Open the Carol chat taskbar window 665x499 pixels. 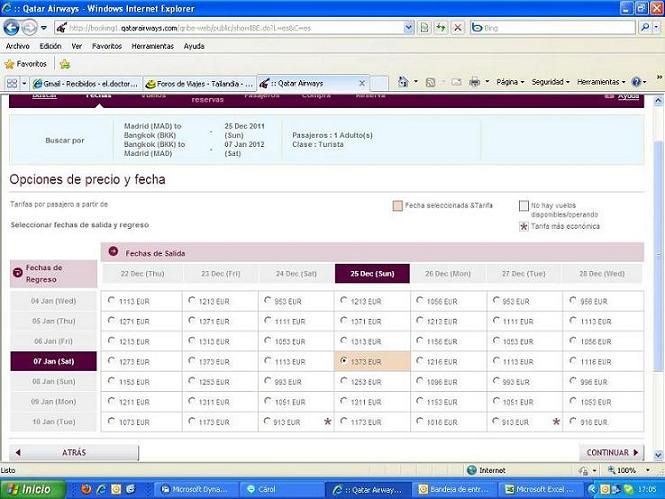tap(282, 489)
